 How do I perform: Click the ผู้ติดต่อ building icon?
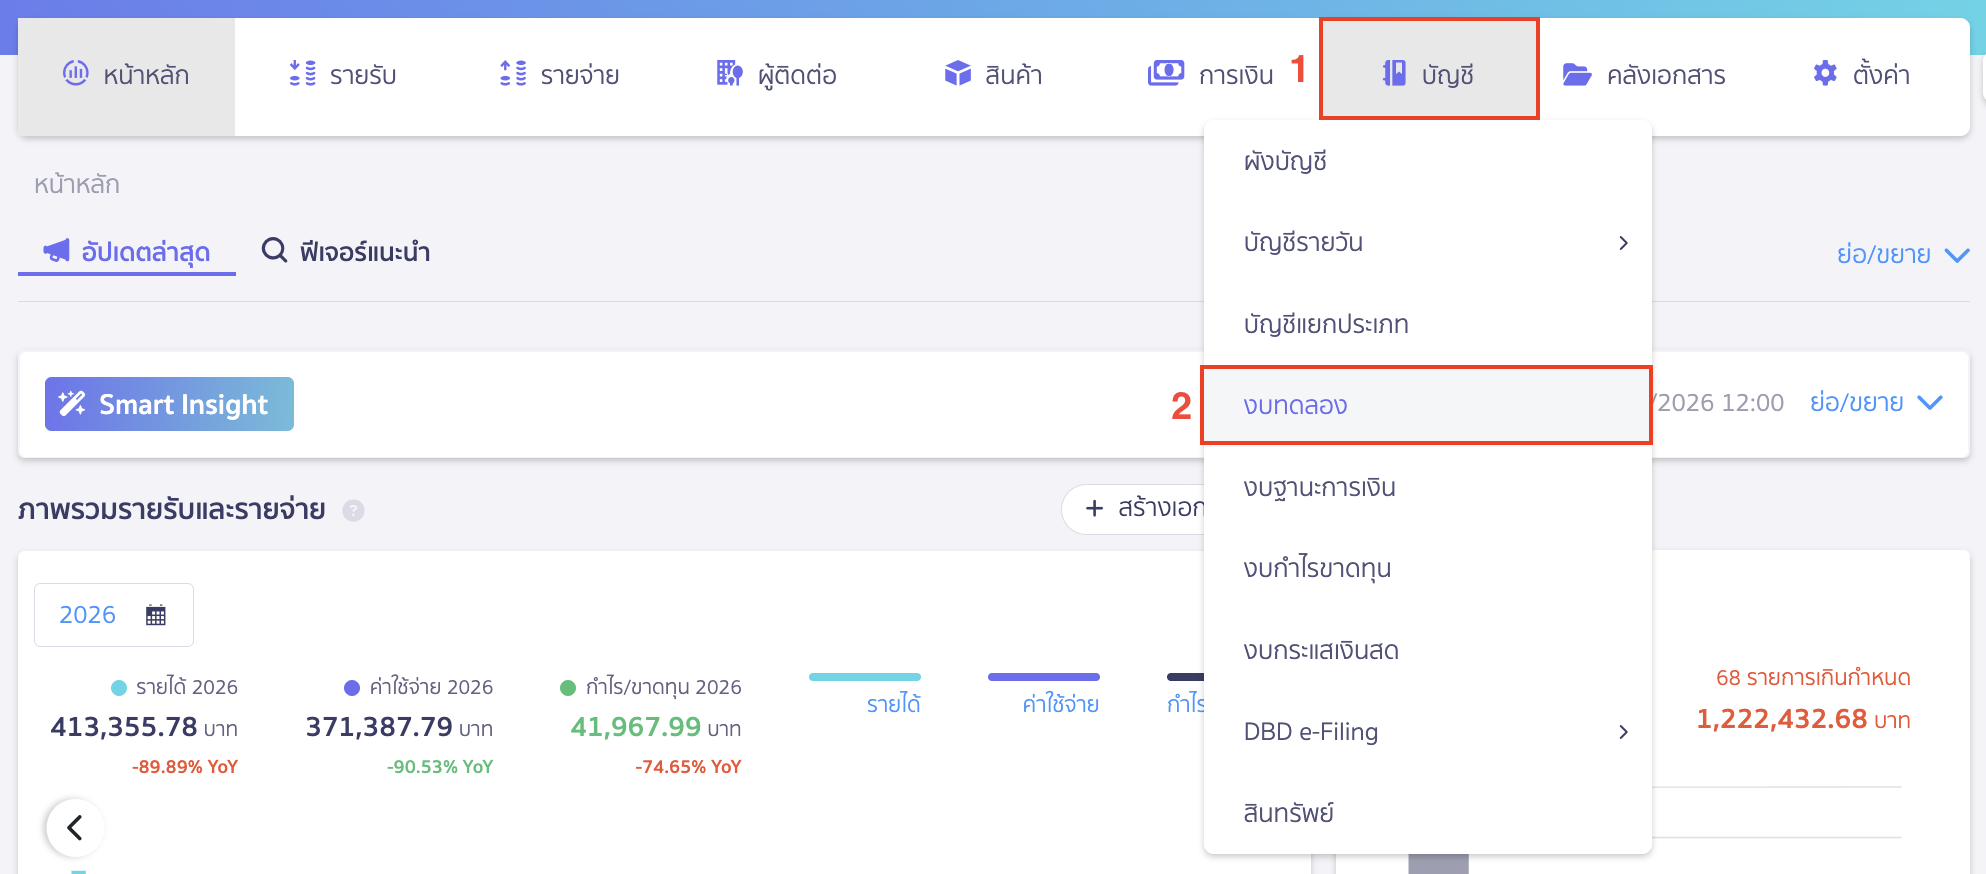[x=729, y=73]
